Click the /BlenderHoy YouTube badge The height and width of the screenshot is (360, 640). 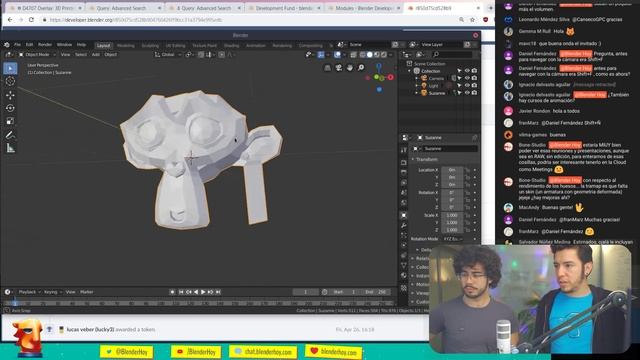[196, 351]
